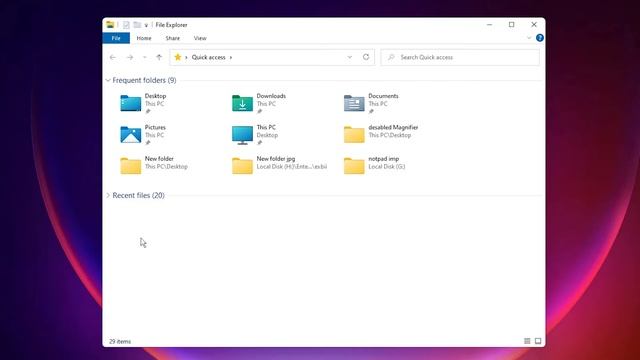The width and height of the screenshot is (640, 360).
Task: Open the Documents folder icon
Action: coord(354,103)
